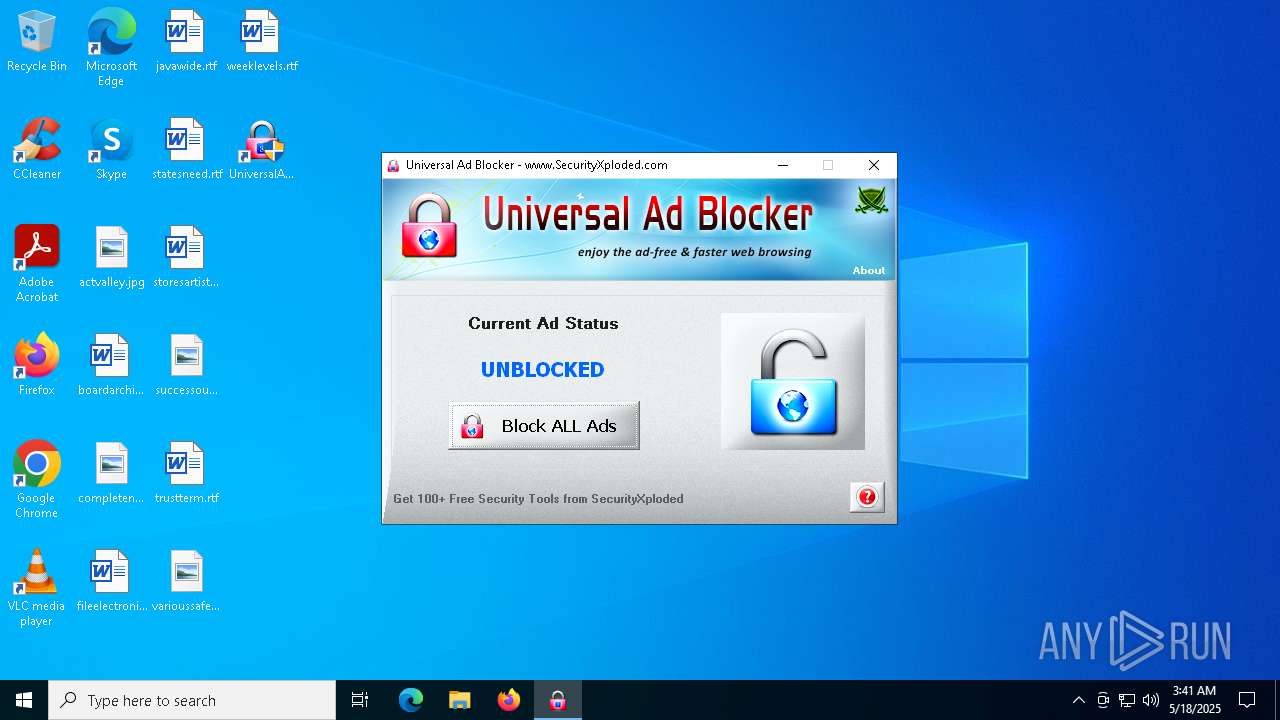Expand the hidden system tray icons
Image resolution: width=1280 pixels, height=720 pixels.
click(x=1078, y=700)
